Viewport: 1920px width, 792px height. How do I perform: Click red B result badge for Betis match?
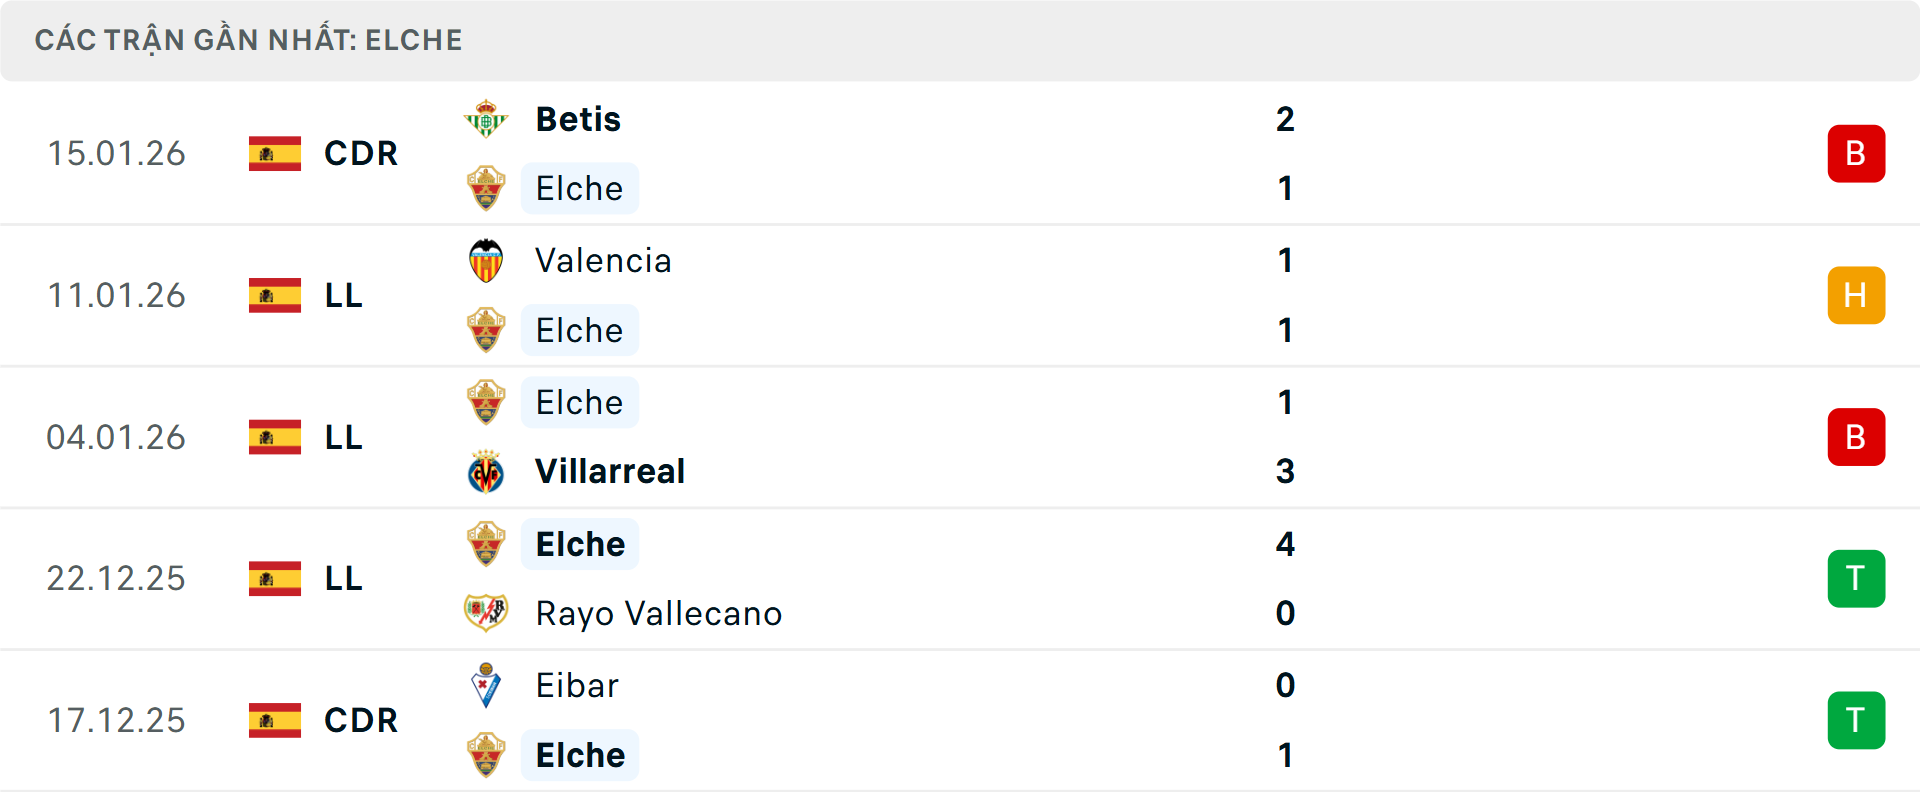click(x=1856, y=154)
